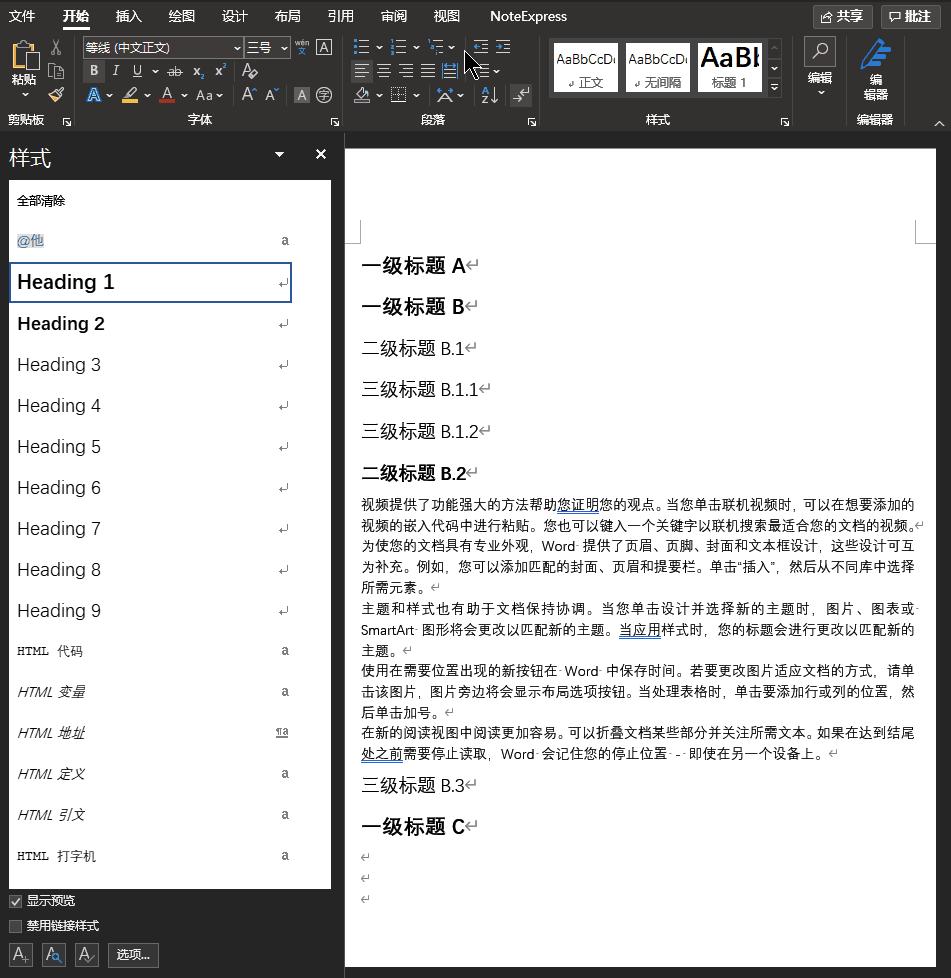Toggle Italic formatting
The height and width of the screenshot is (978, 951).
point(115,71)
